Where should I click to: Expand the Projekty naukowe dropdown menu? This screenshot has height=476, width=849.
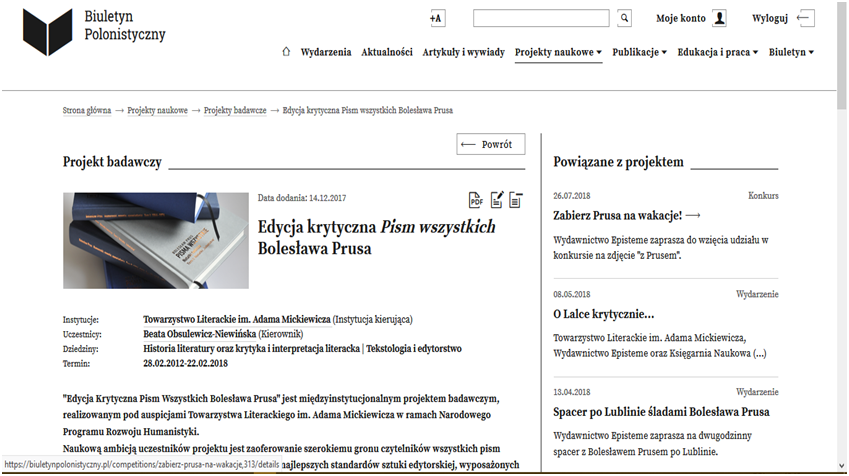(558, 52)
